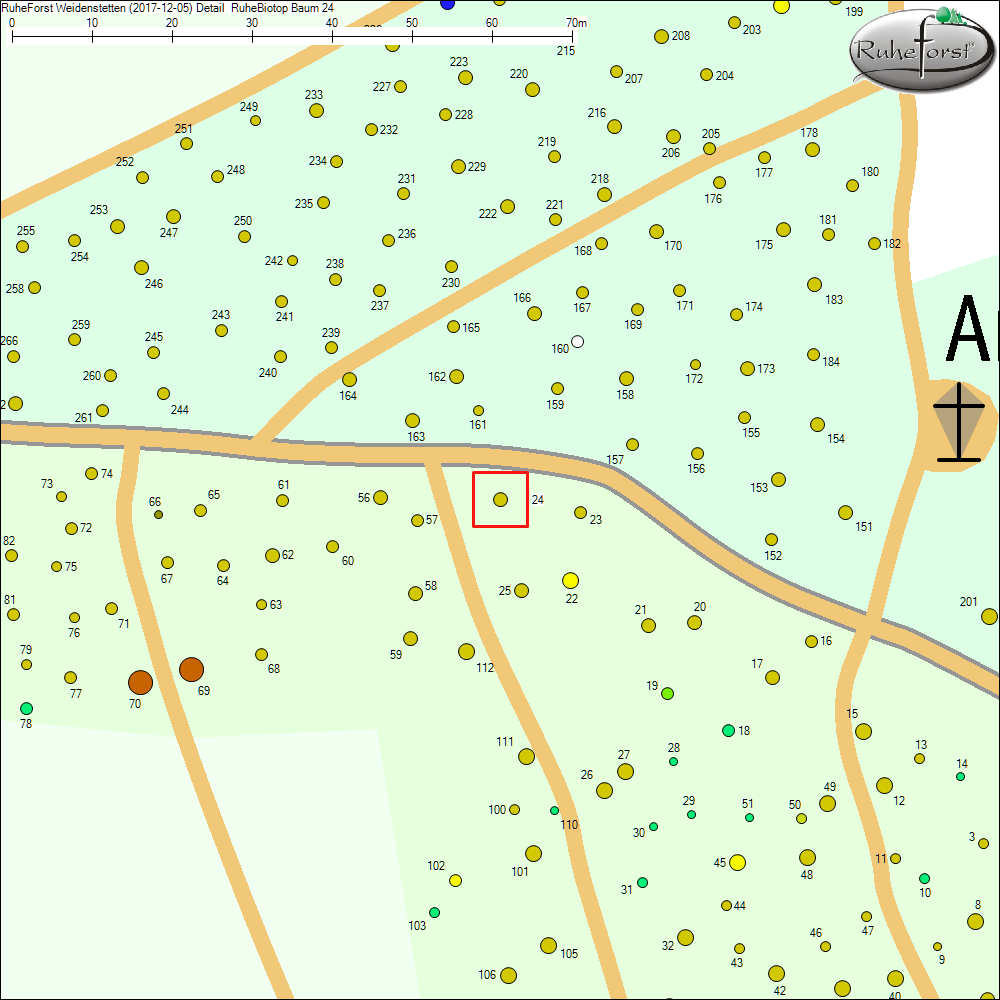This screenshot has width=1000, height=1000.
Task: Click the white tree marker 160
Action: coord(577,342)
